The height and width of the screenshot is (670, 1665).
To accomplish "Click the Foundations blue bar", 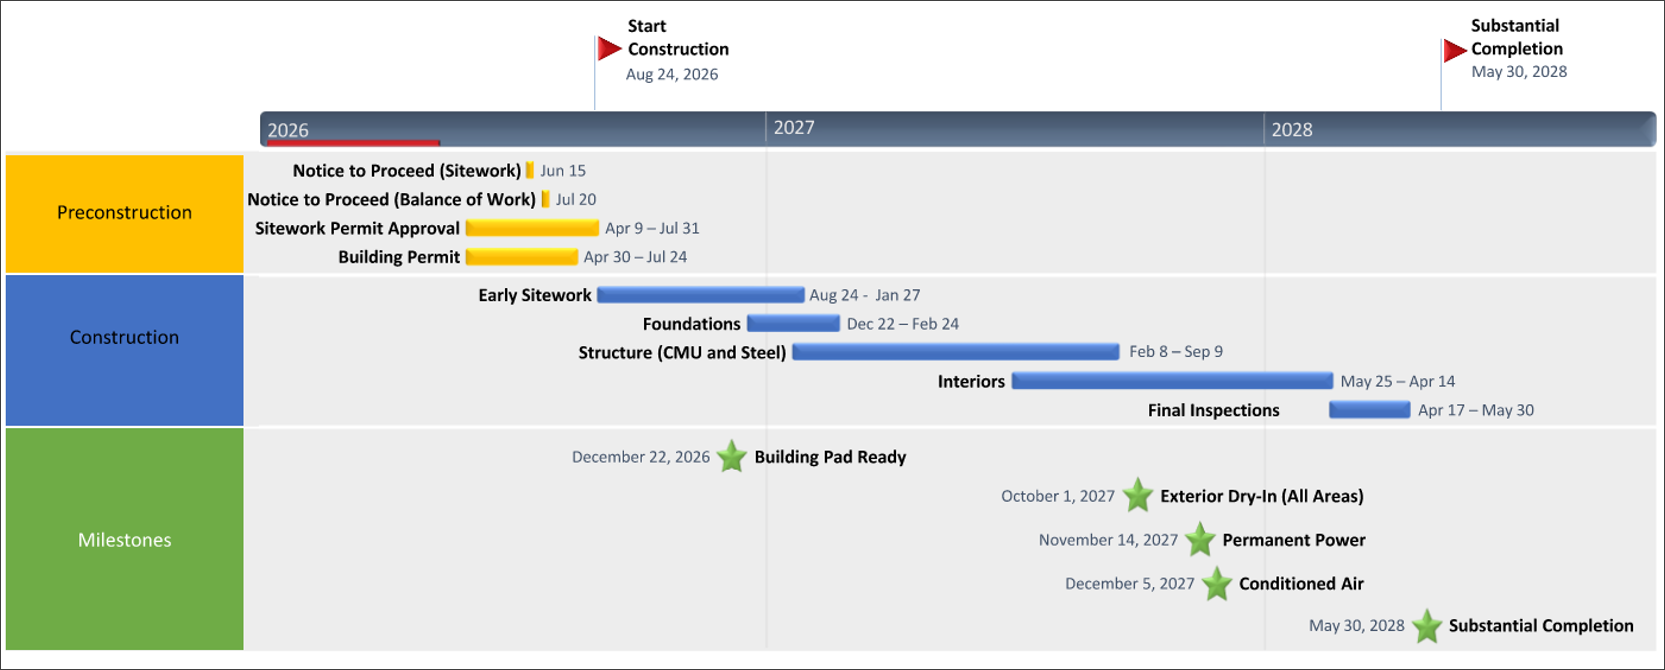I will pyautogui.click(x=793, y=324).
